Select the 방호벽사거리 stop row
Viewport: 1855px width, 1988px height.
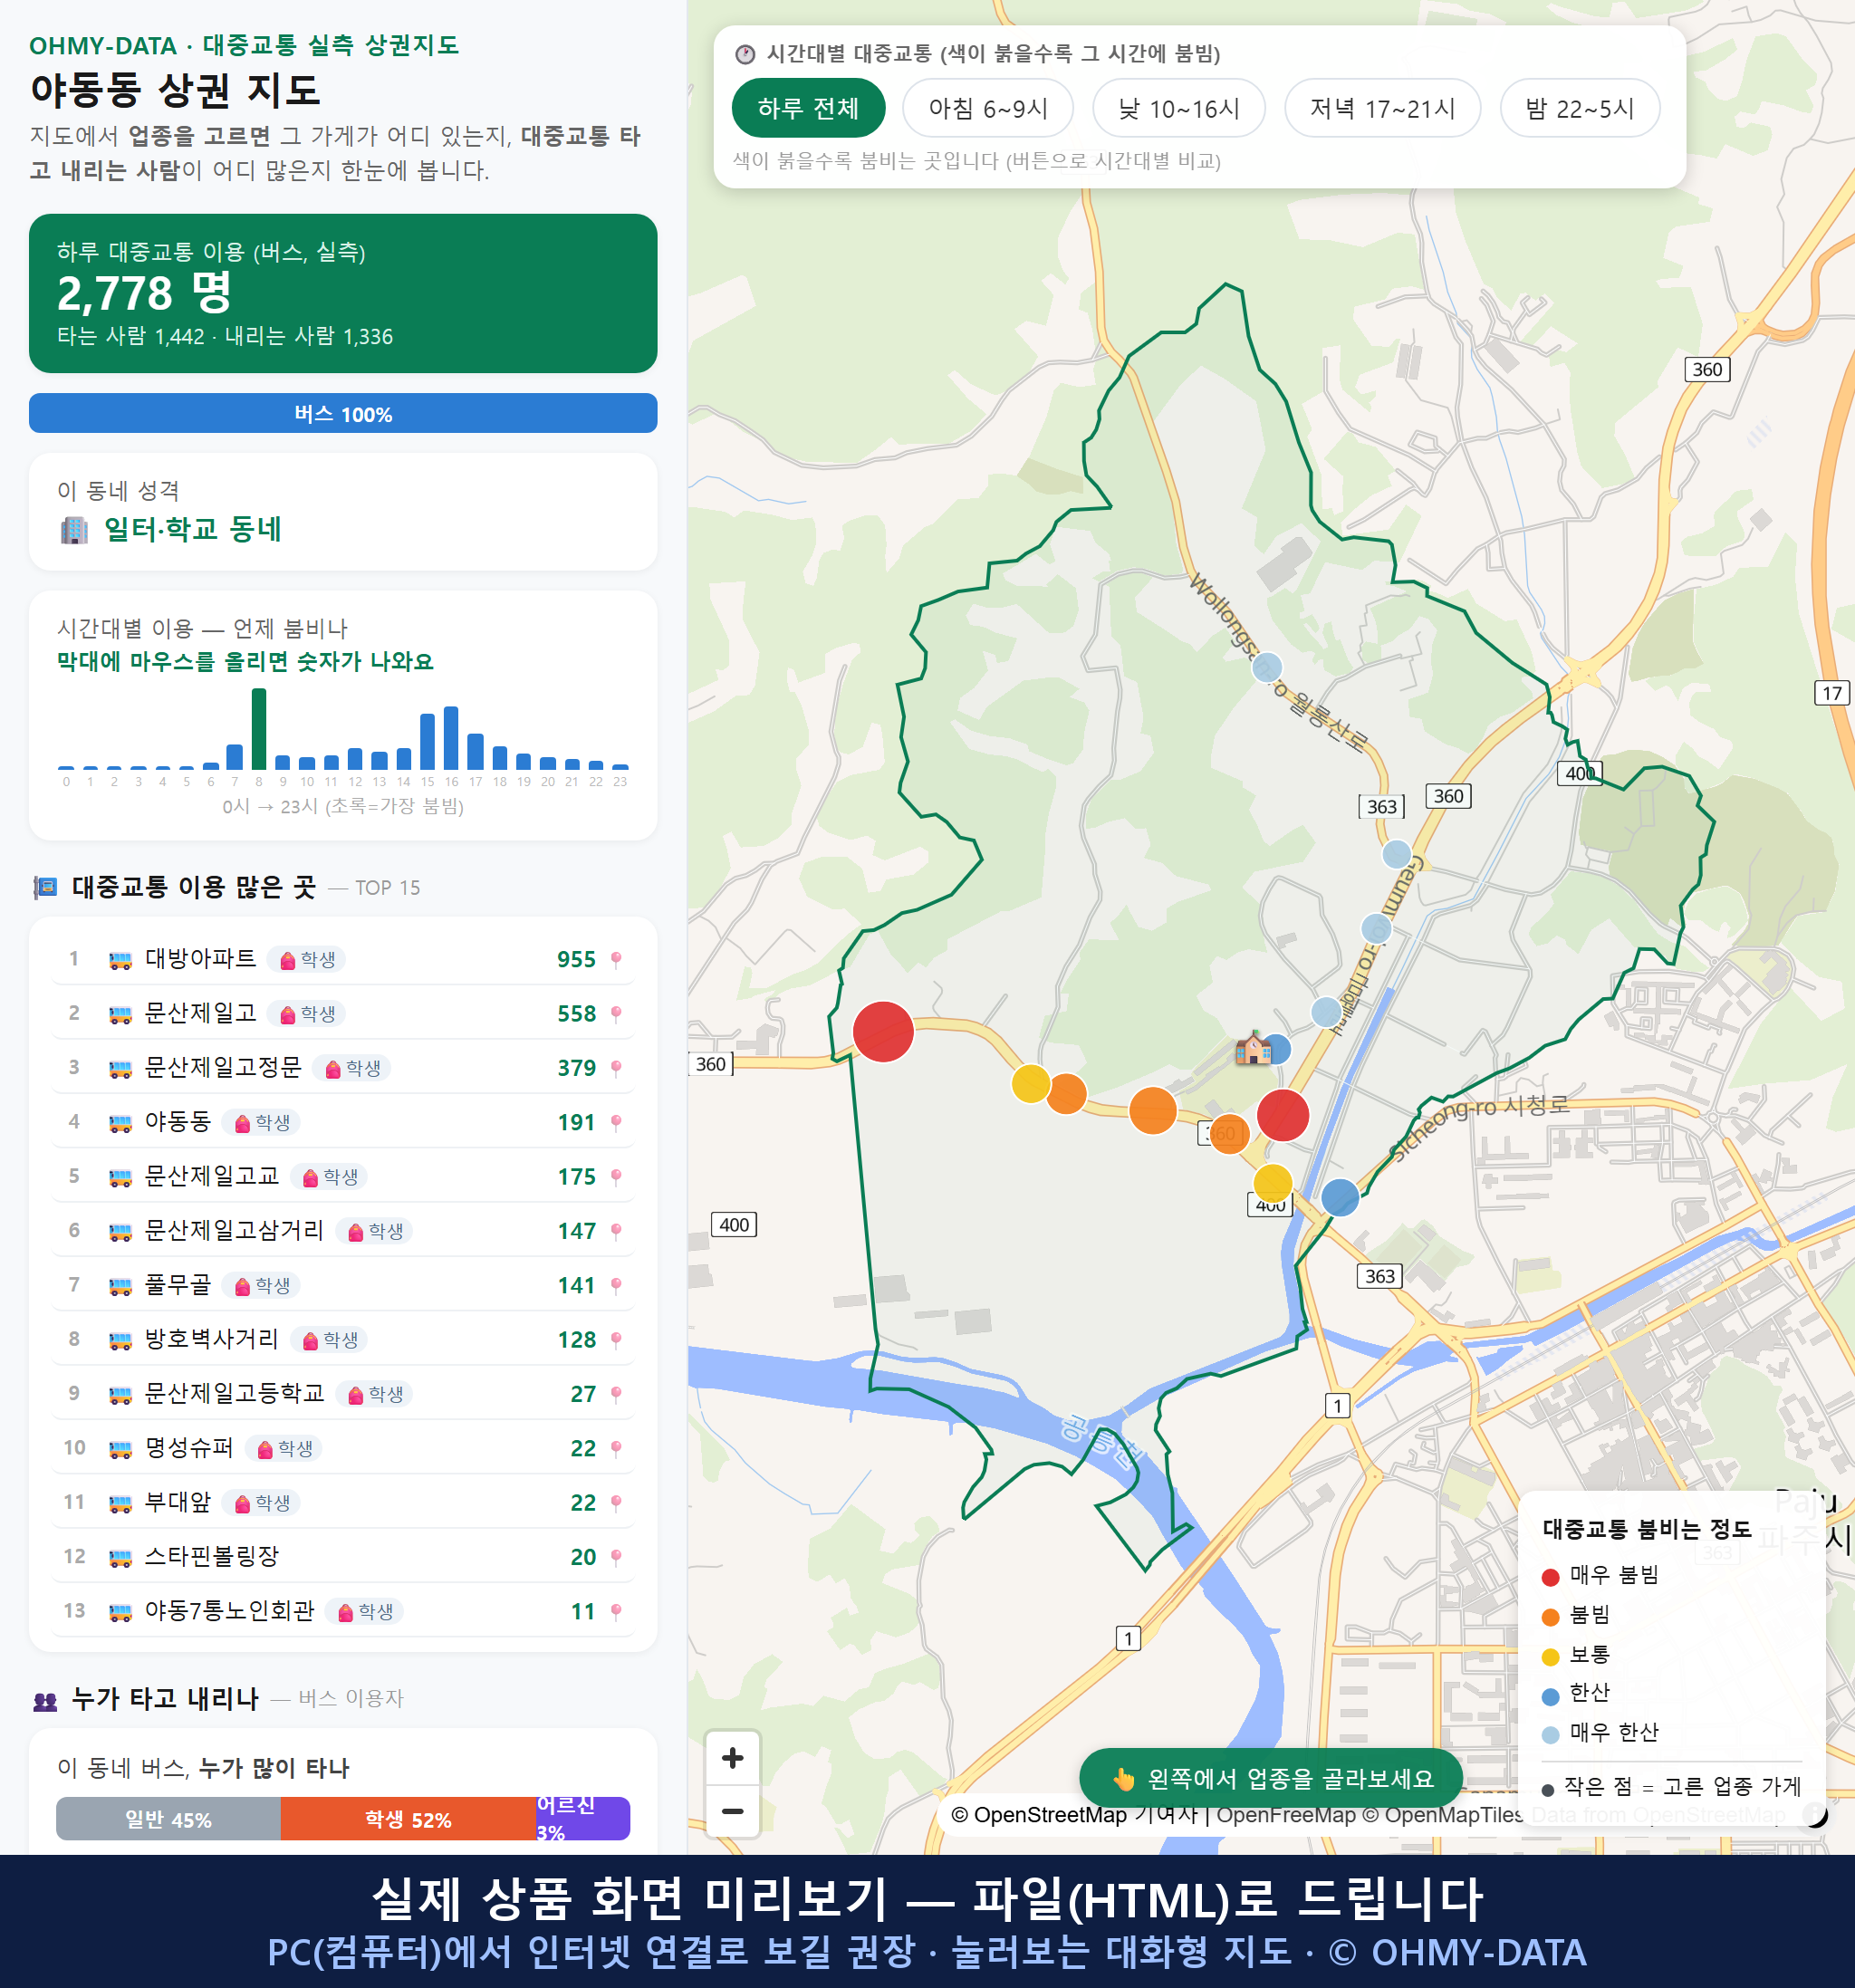[343, 1339]
